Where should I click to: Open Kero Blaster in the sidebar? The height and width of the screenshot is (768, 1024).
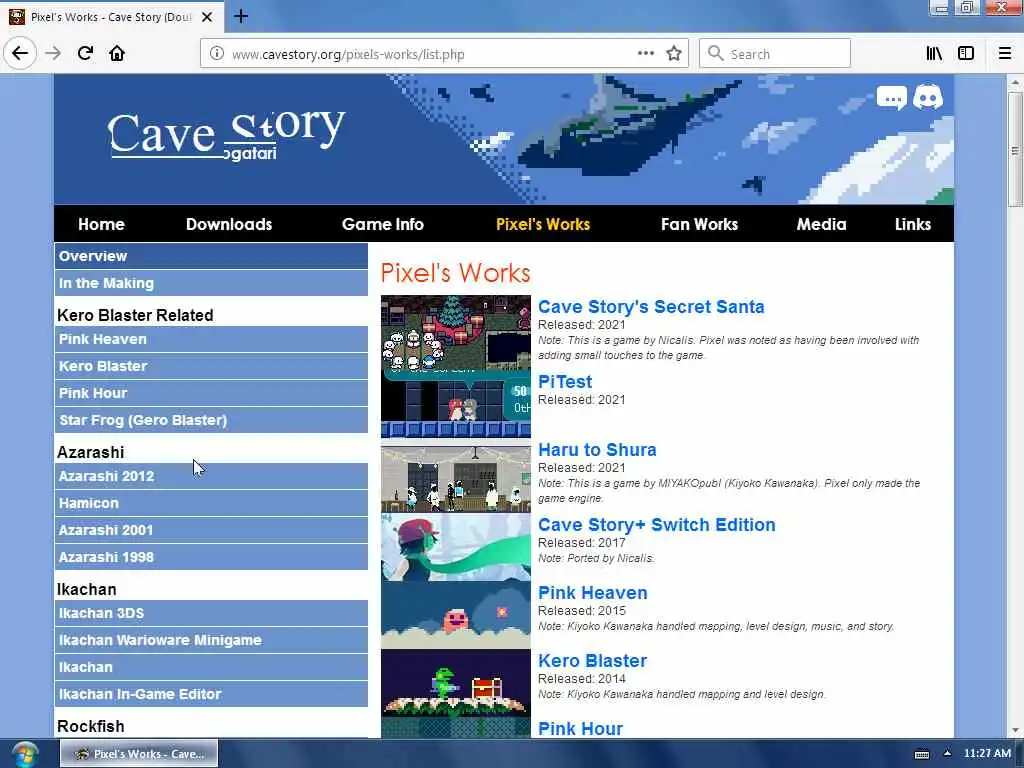click(x=211, y=366)
